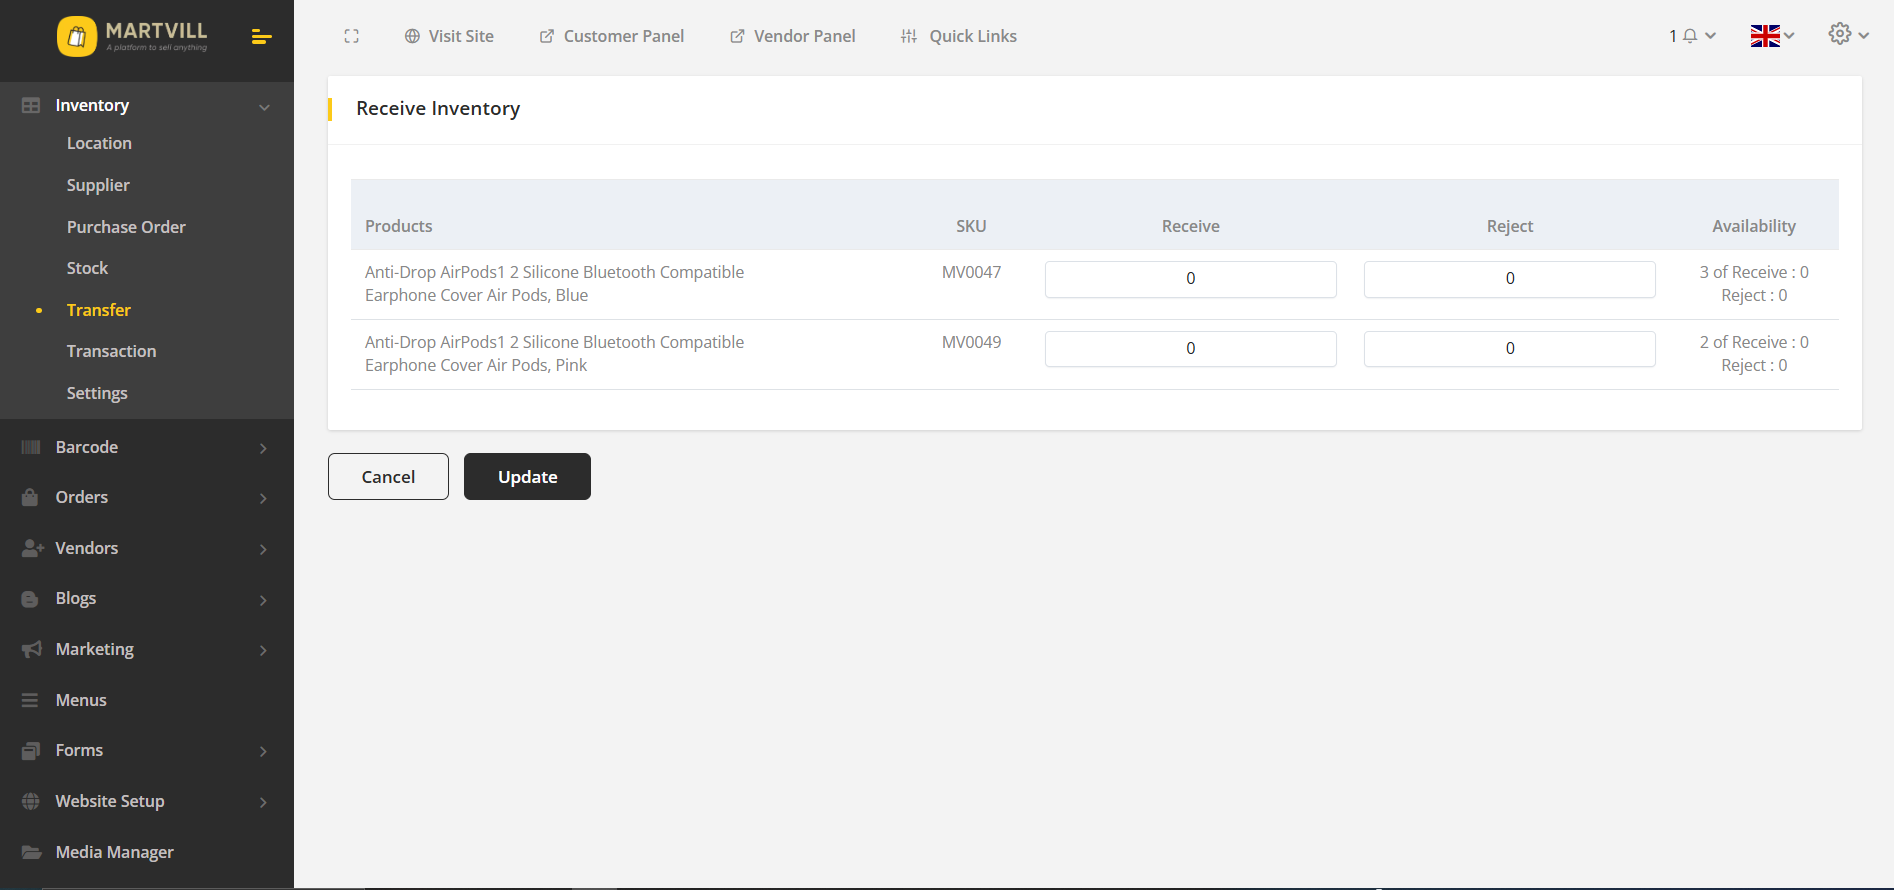Viewport: 1894px width, 890px height.
Task: Expand the Website Setup menu
Action: tap(263, 802)
